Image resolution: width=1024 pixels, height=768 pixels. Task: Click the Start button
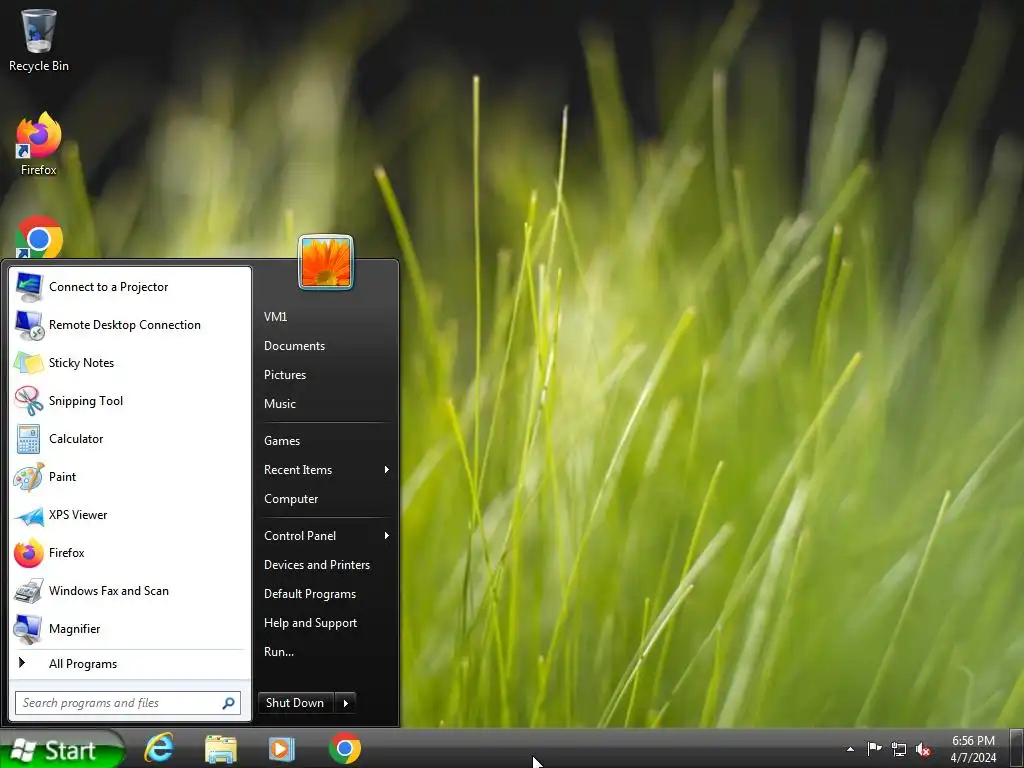62,750
